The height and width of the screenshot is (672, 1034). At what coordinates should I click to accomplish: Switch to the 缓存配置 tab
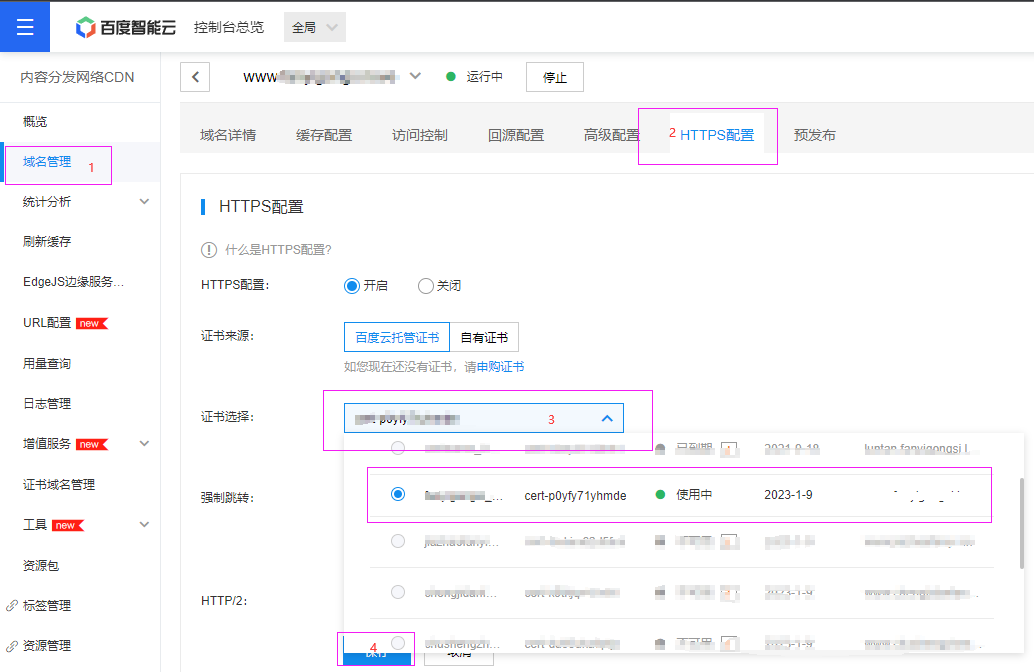324,135
